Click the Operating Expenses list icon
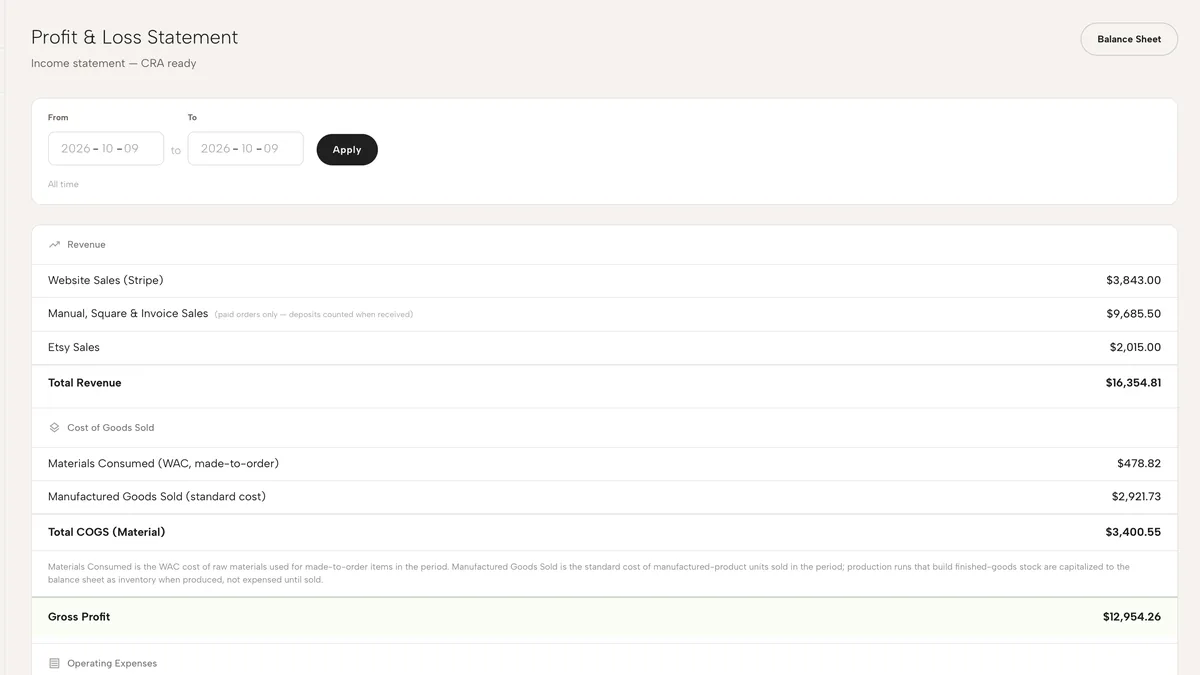The image size is (1200, 675). tap(54, 664)
